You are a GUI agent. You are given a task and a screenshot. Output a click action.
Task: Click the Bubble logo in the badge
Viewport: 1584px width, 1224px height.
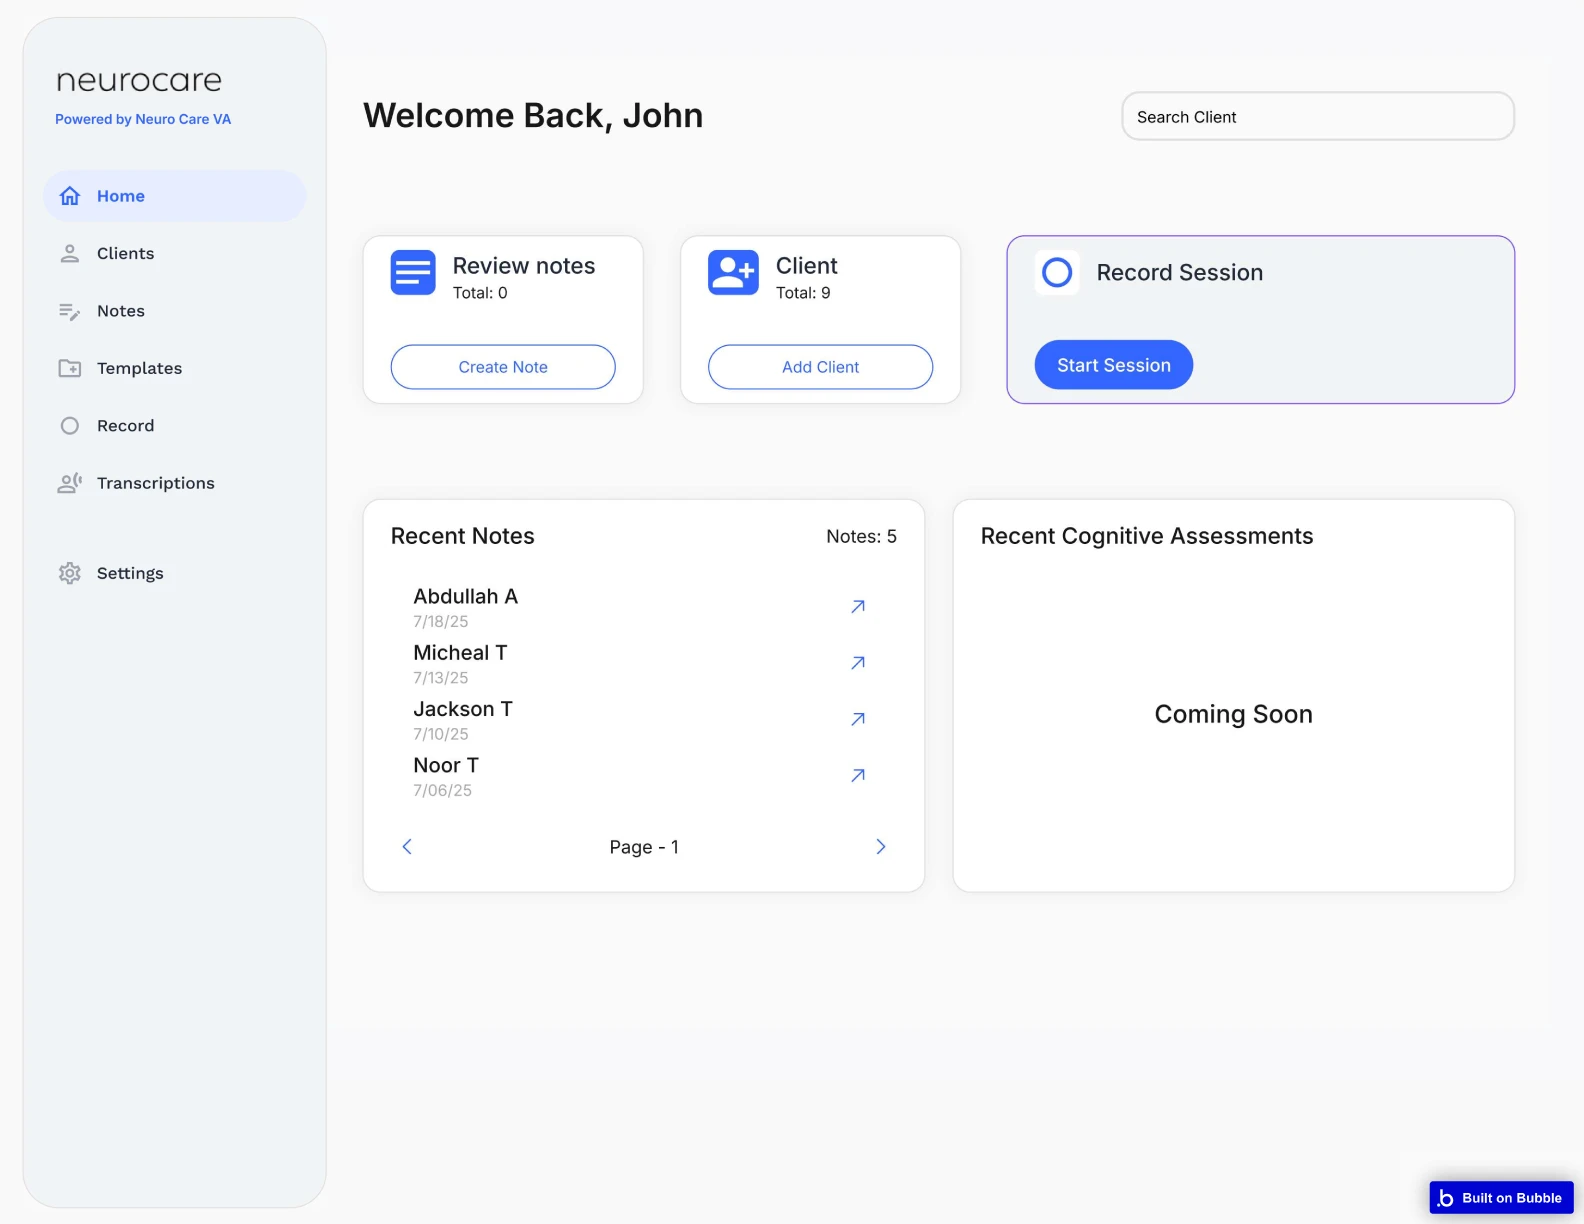click(1445, 1198)
